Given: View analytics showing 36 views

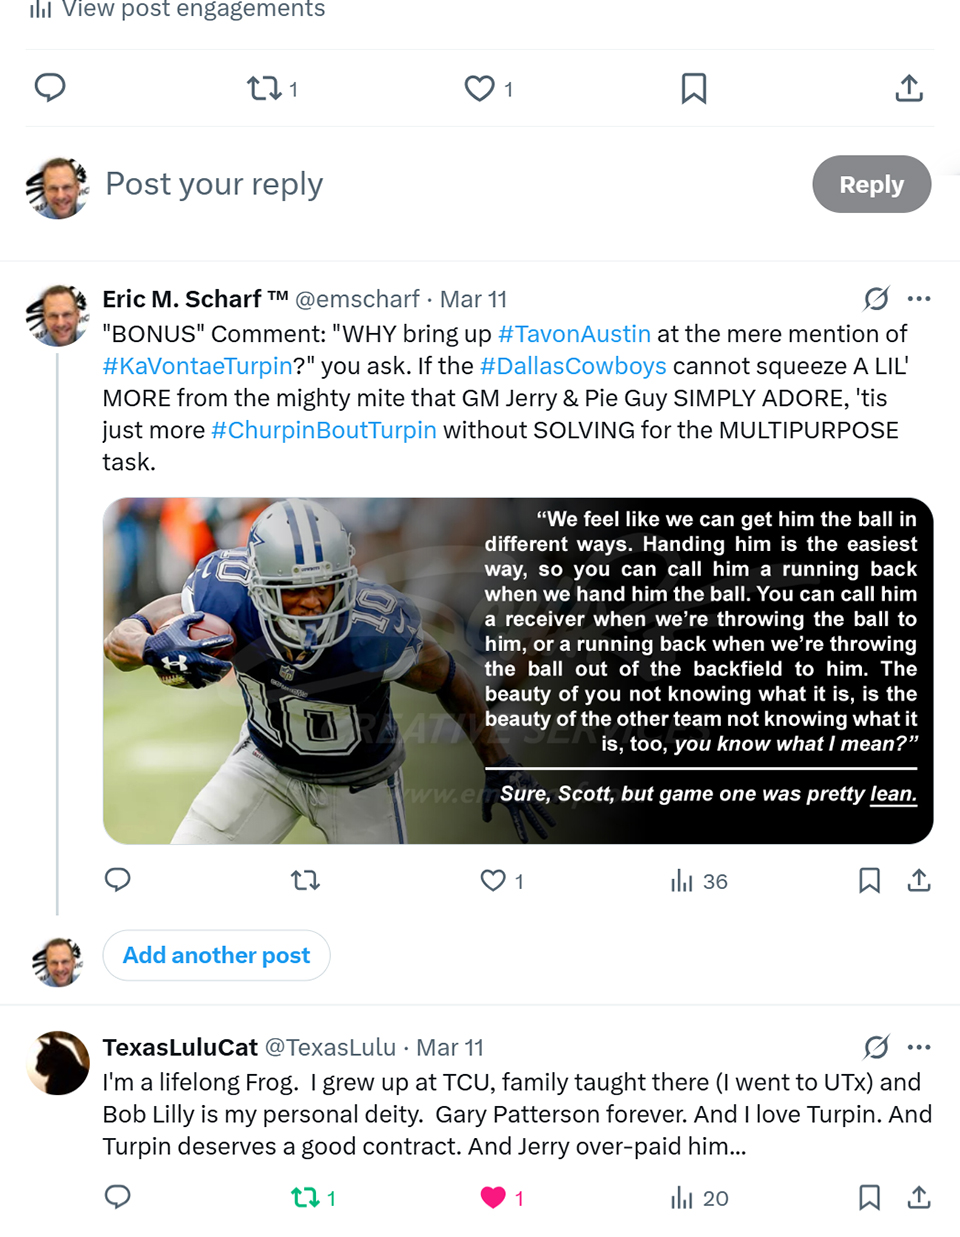Looking at the screenshot, I should click(x=699, y=881).
